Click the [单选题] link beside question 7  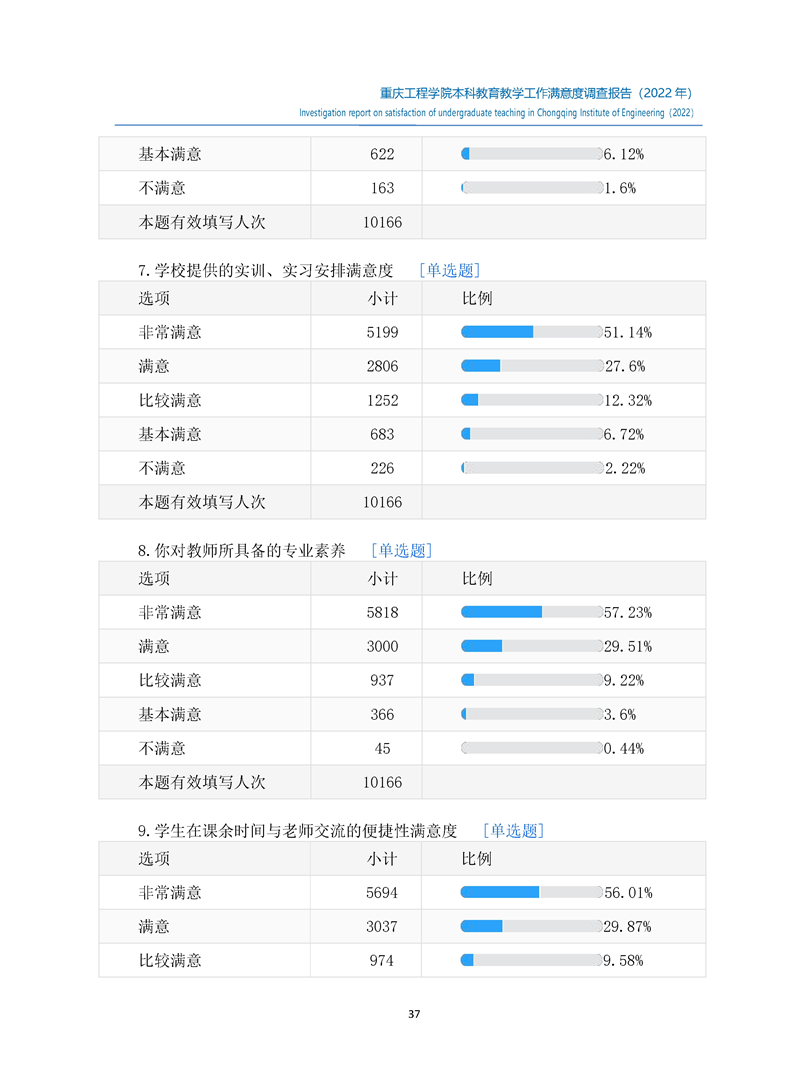(x=449, y=270)
